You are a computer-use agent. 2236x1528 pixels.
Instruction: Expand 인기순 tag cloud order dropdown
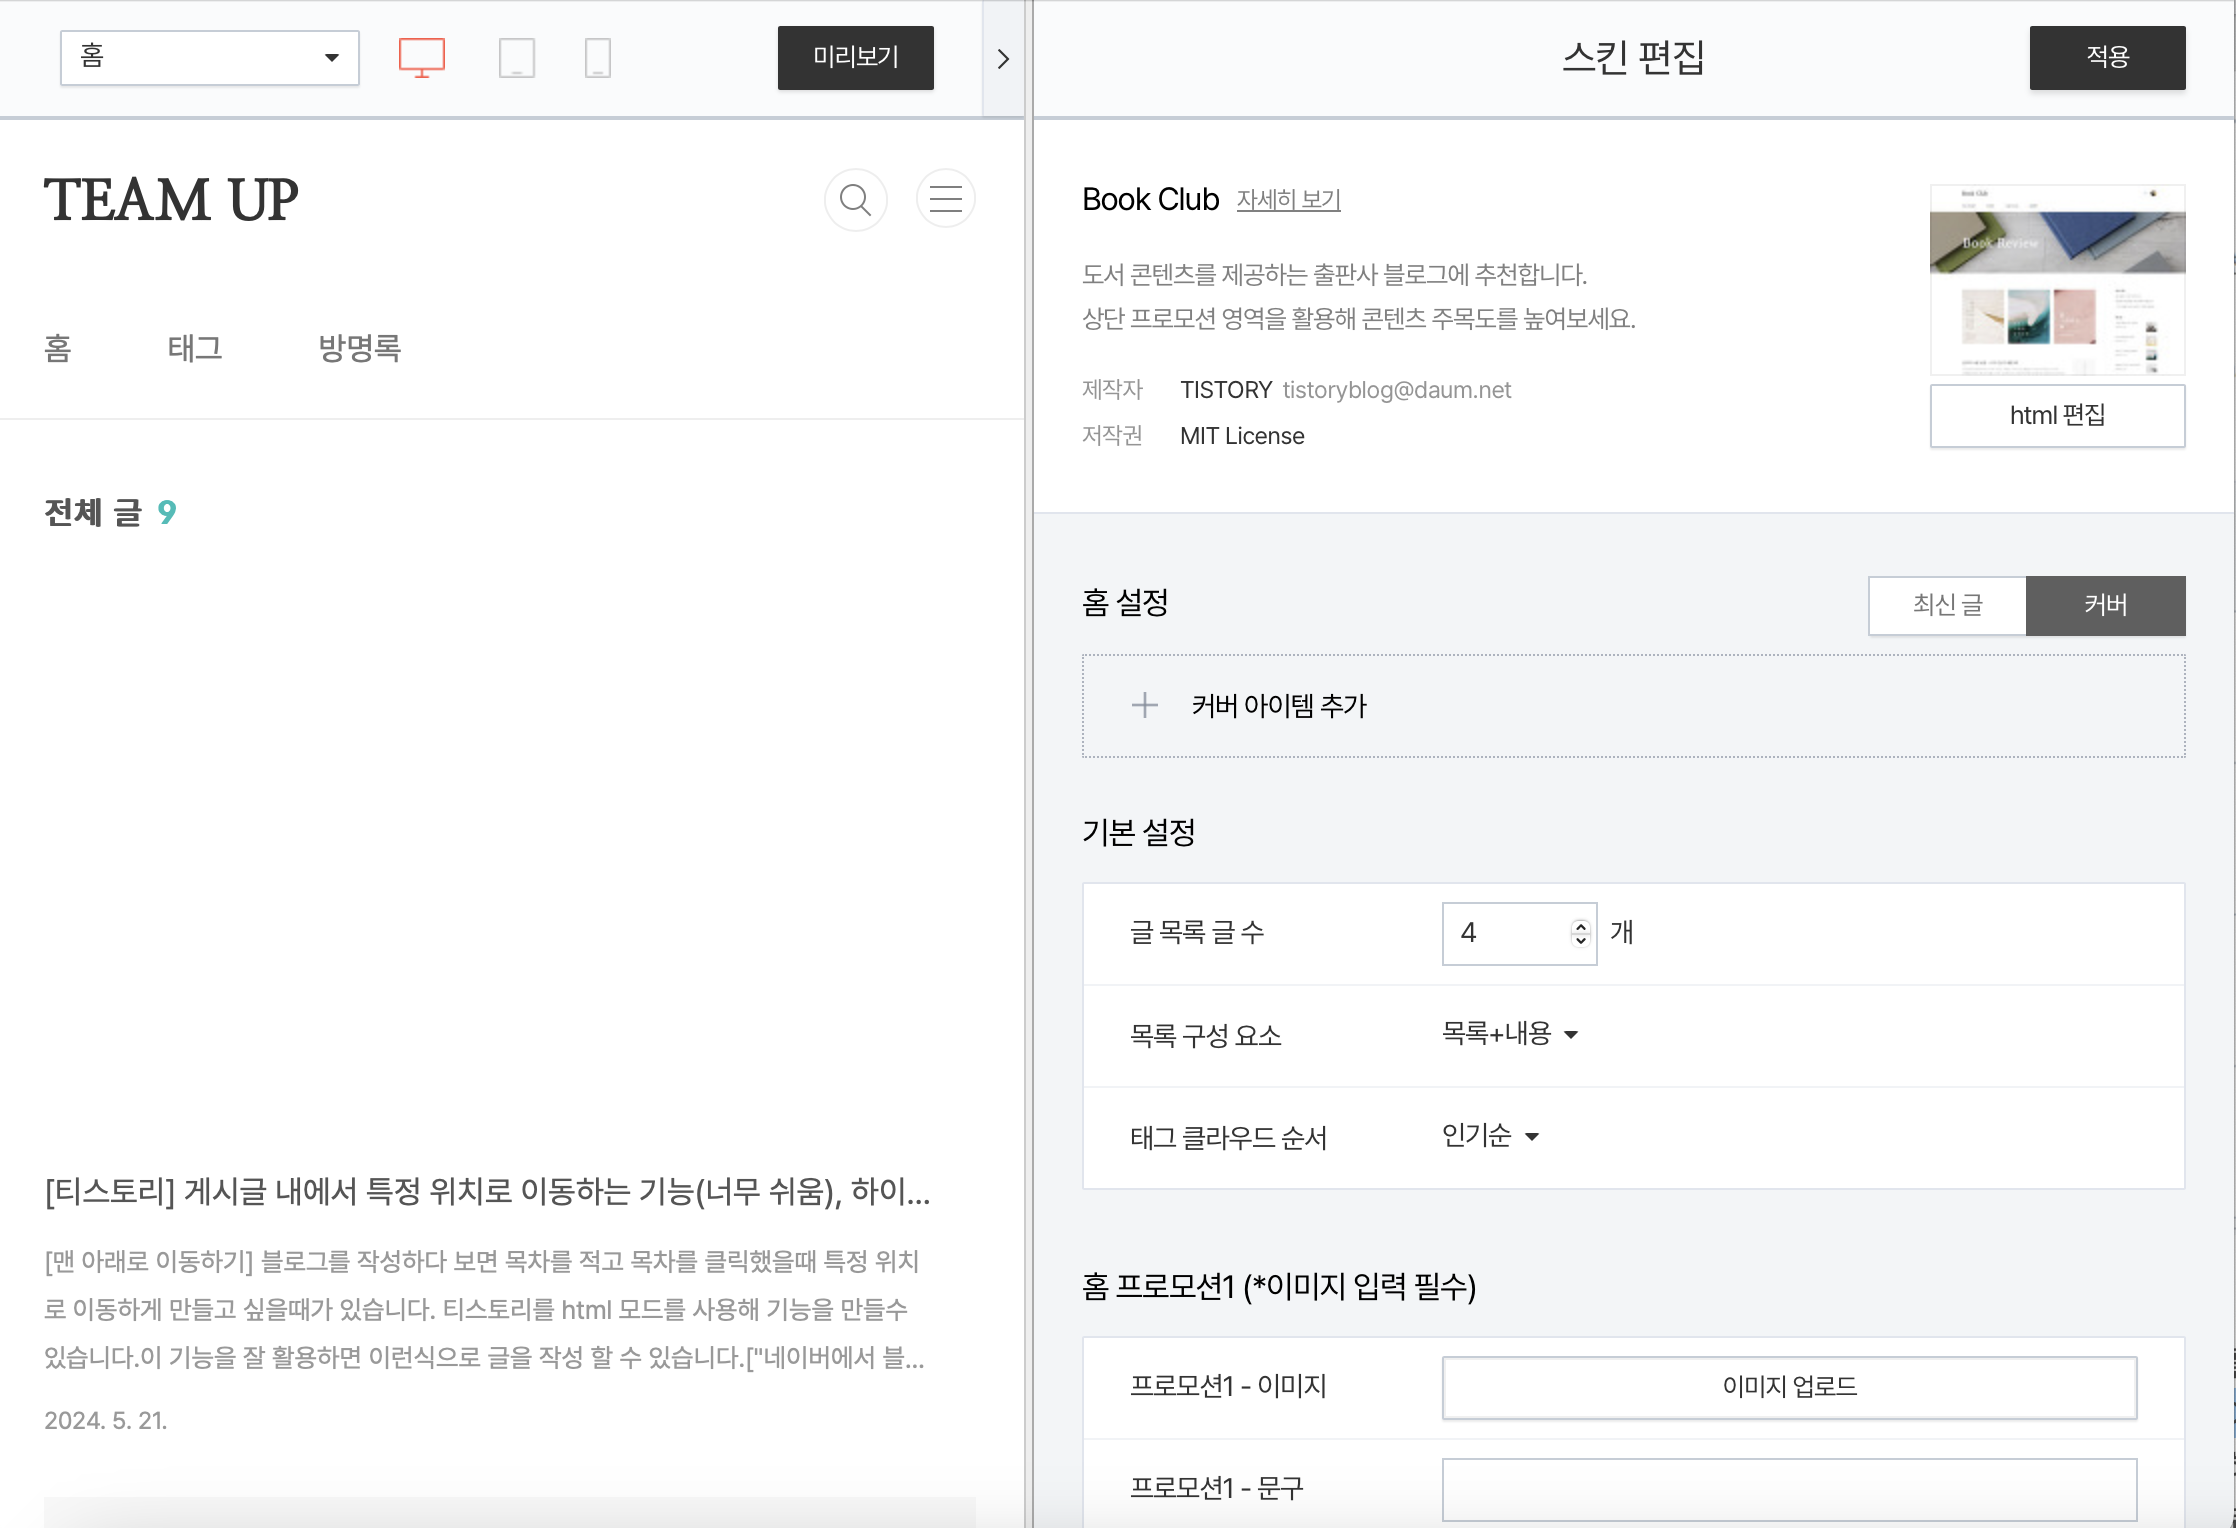point(1489,1136)
